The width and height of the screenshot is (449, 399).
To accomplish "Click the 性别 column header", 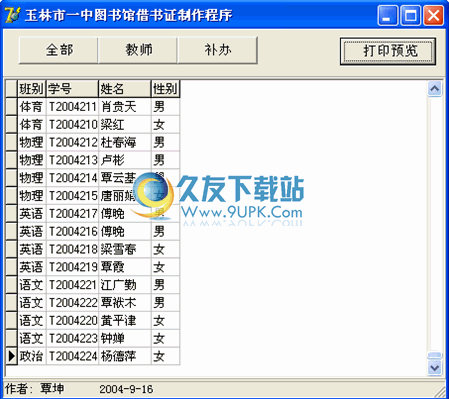I will coord(166,89).
